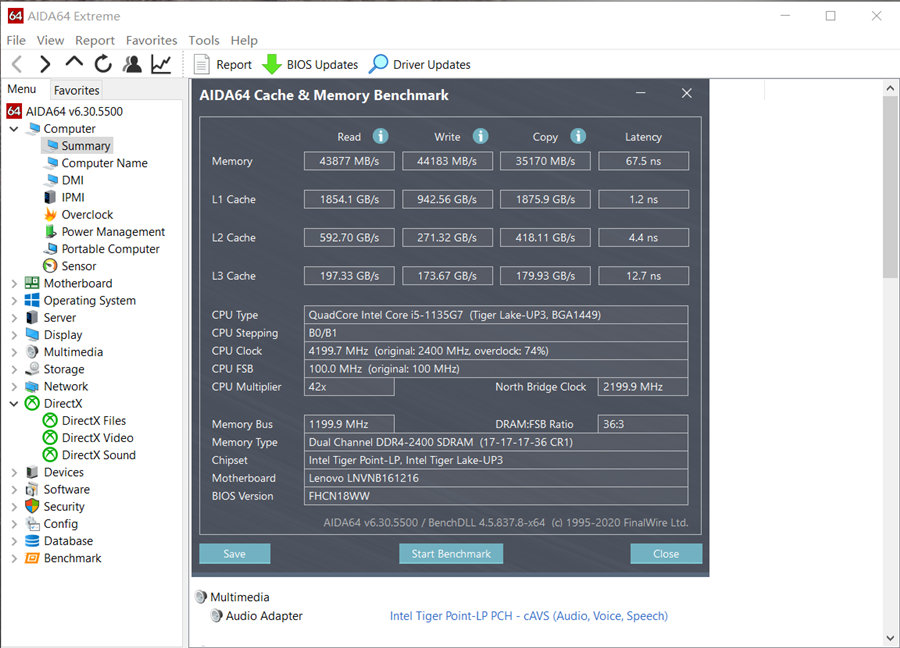This screenshot has height=648, width=900.
Task: Collapse the DirectX tree node
Action: [14, 403]
